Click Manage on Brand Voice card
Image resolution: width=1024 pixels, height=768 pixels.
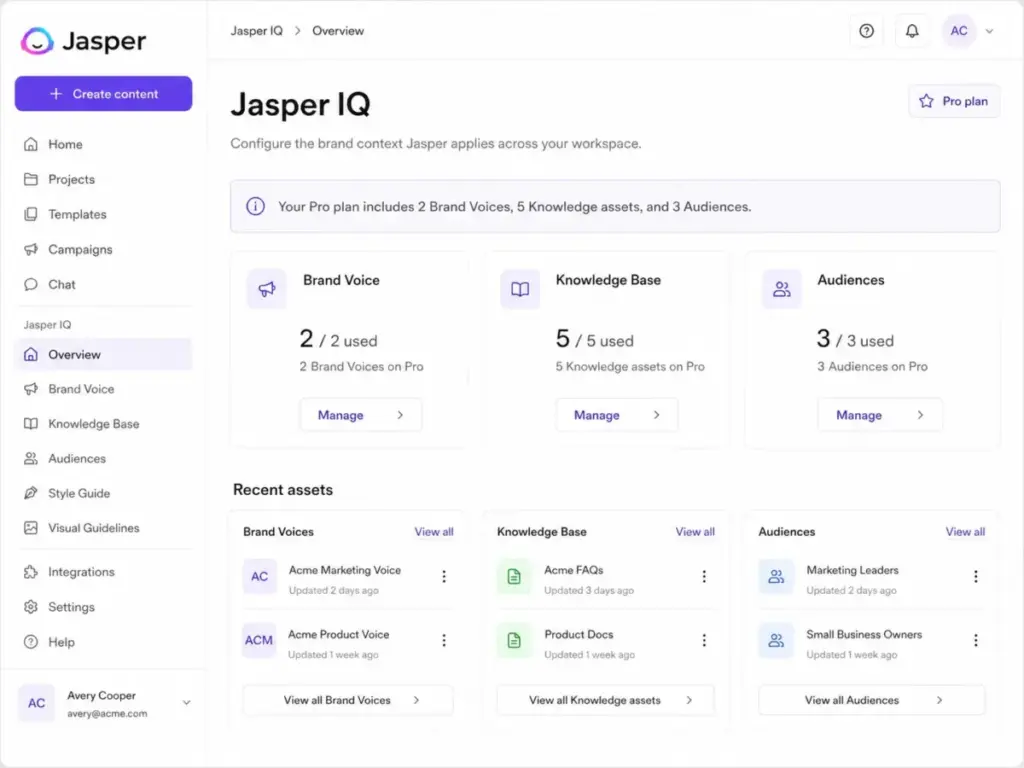pos(360,415)
